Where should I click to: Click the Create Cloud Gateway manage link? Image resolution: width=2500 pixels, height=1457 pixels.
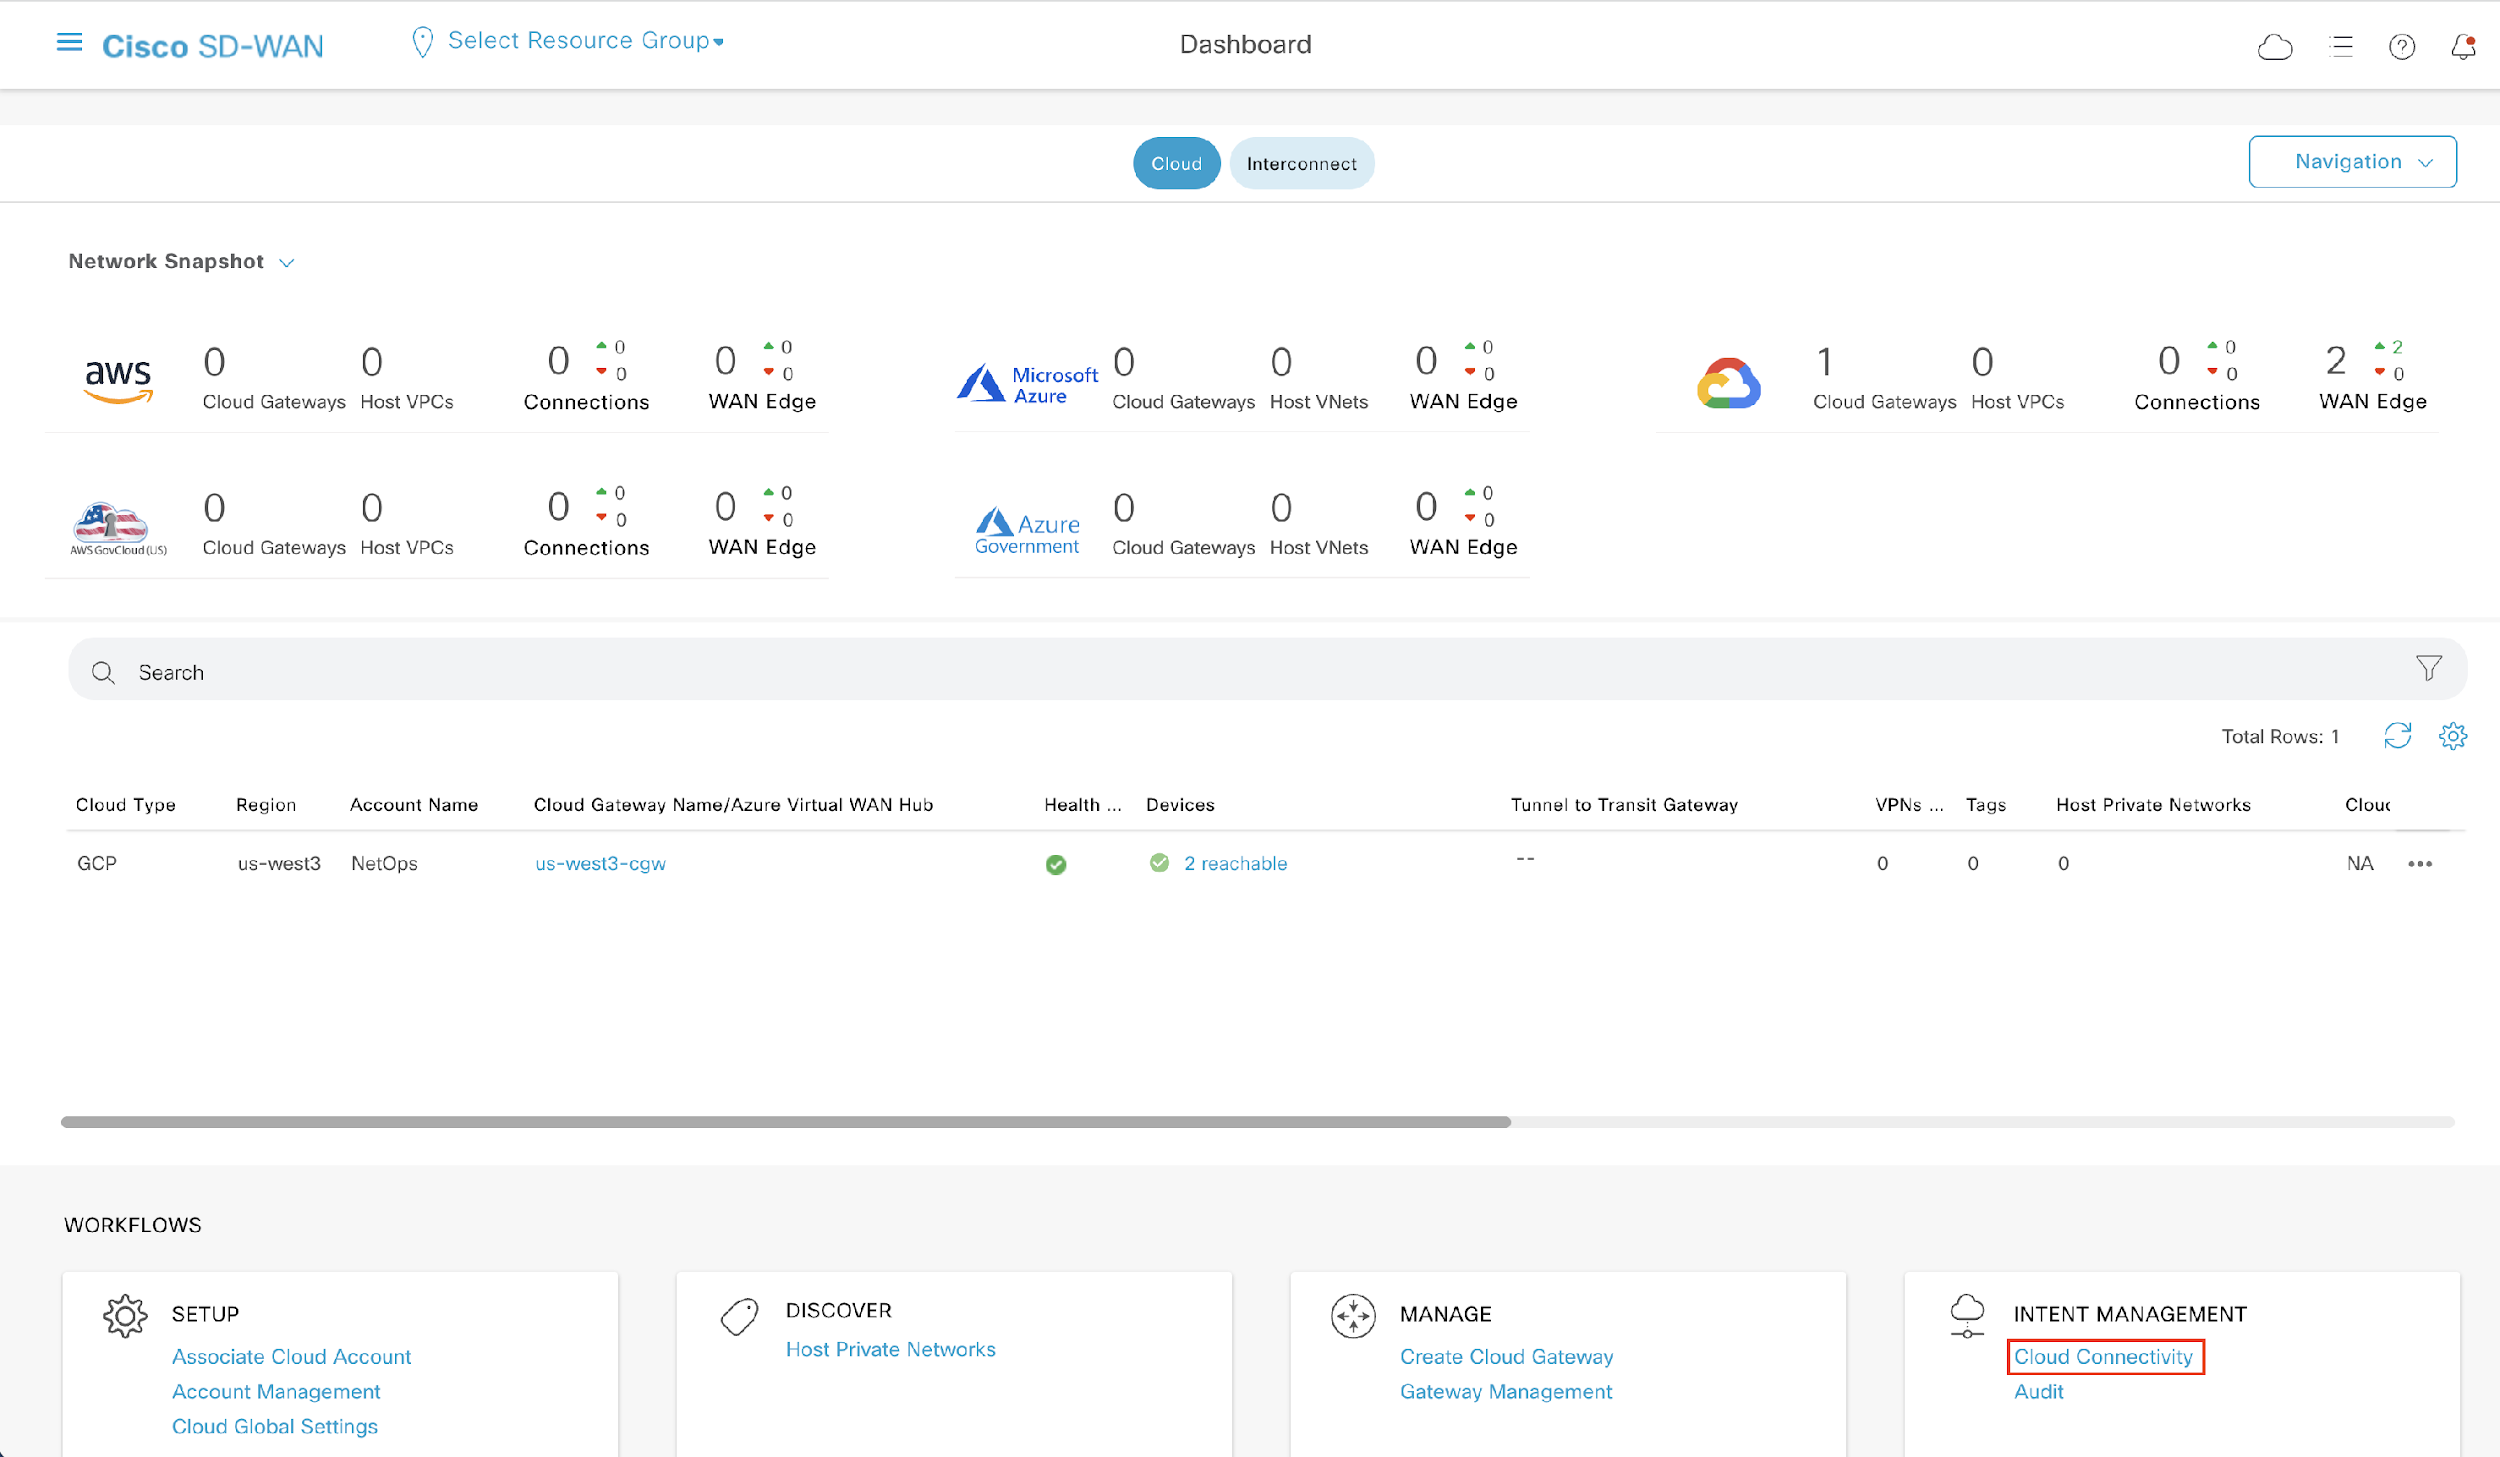1507,1356
